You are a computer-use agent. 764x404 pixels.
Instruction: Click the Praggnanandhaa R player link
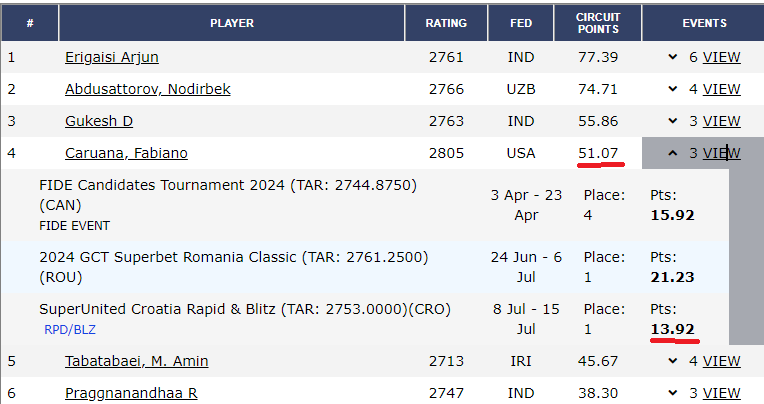tap(130, 393)
